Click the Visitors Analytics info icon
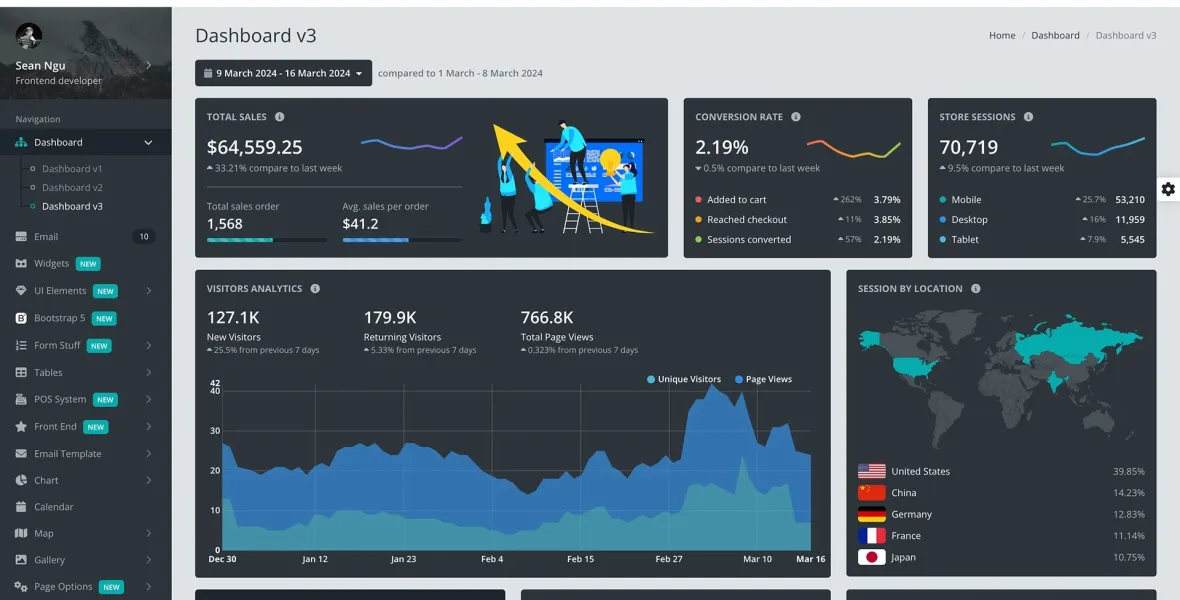The image size is (1180, 600). coord(315,289)
